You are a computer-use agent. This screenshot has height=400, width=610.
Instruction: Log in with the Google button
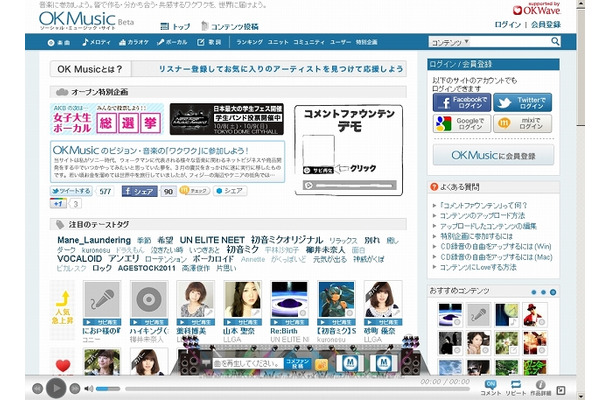(x=462, y=124)
